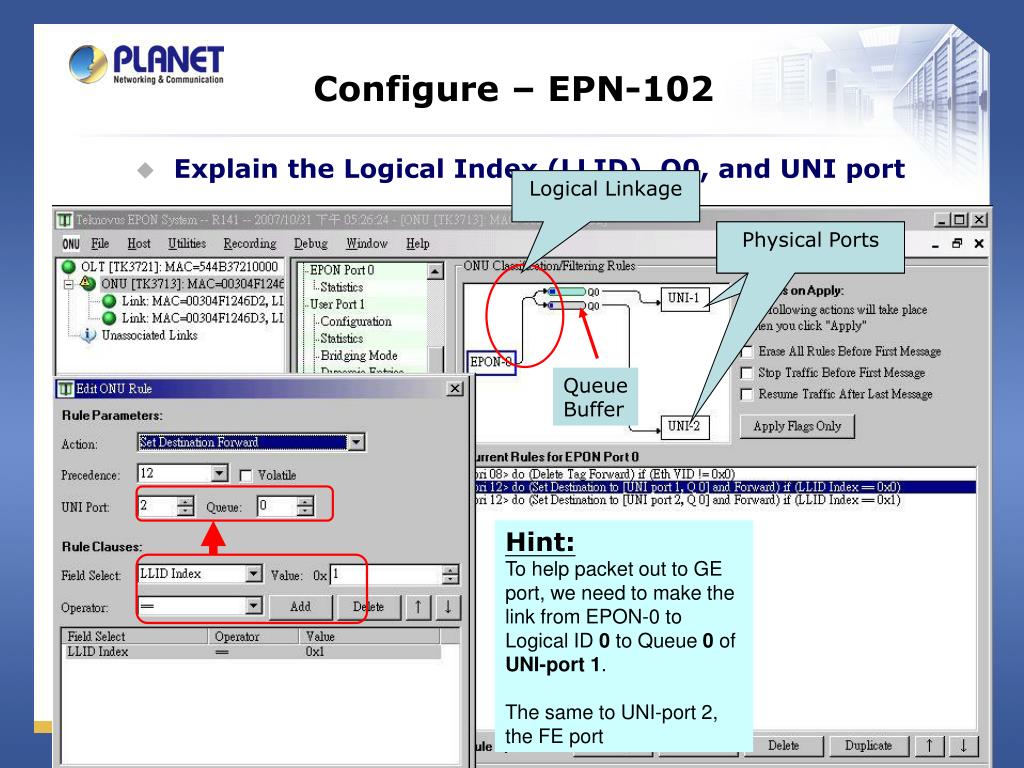This screenshot has width=1024, height=768.
Task: Move rule clause down with the arrow button
Action: point(448,607)
